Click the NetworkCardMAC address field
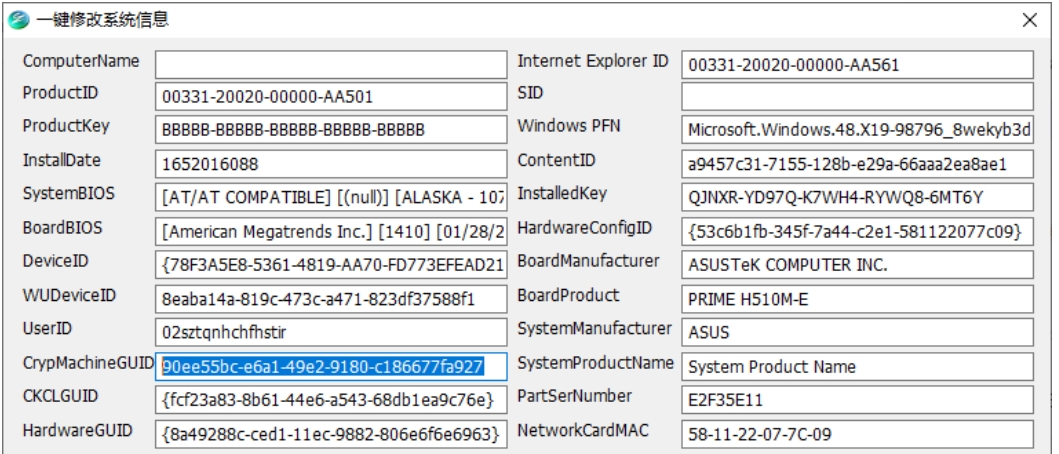 coord(857,435)
